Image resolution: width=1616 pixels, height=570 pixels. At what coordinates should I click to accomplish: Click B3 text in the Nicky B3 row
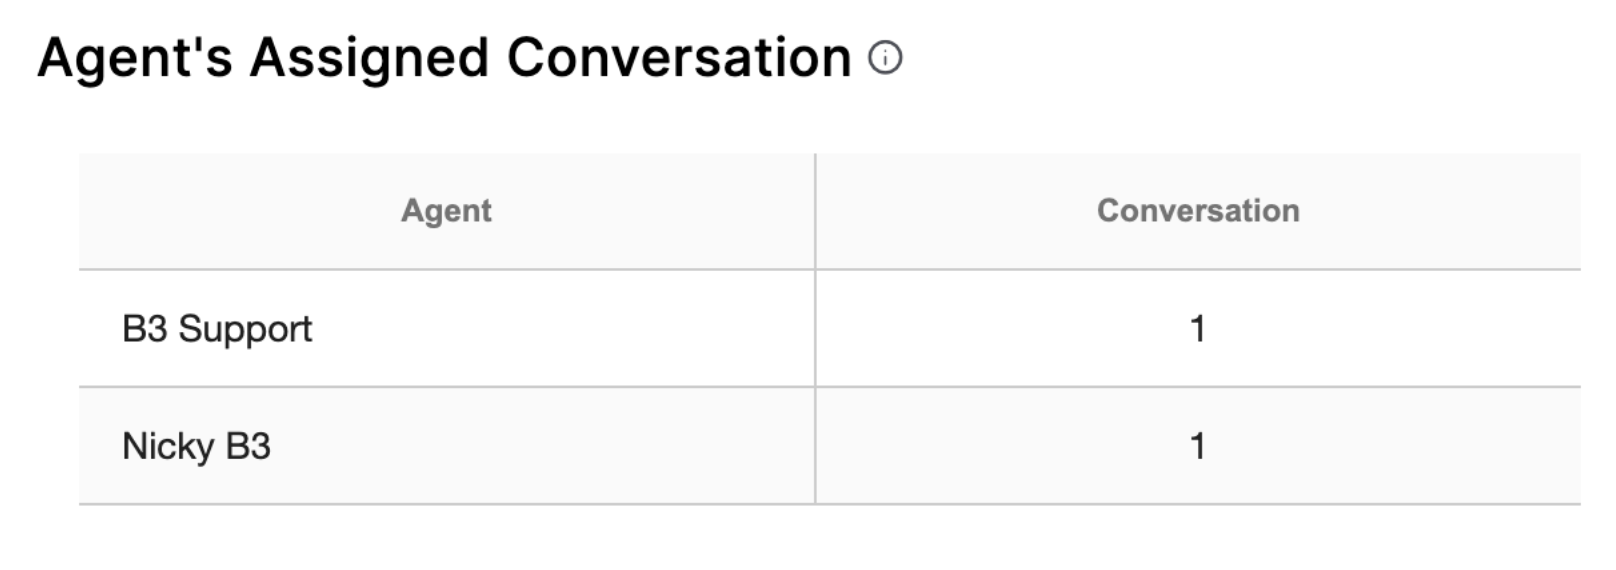point(248,446)
